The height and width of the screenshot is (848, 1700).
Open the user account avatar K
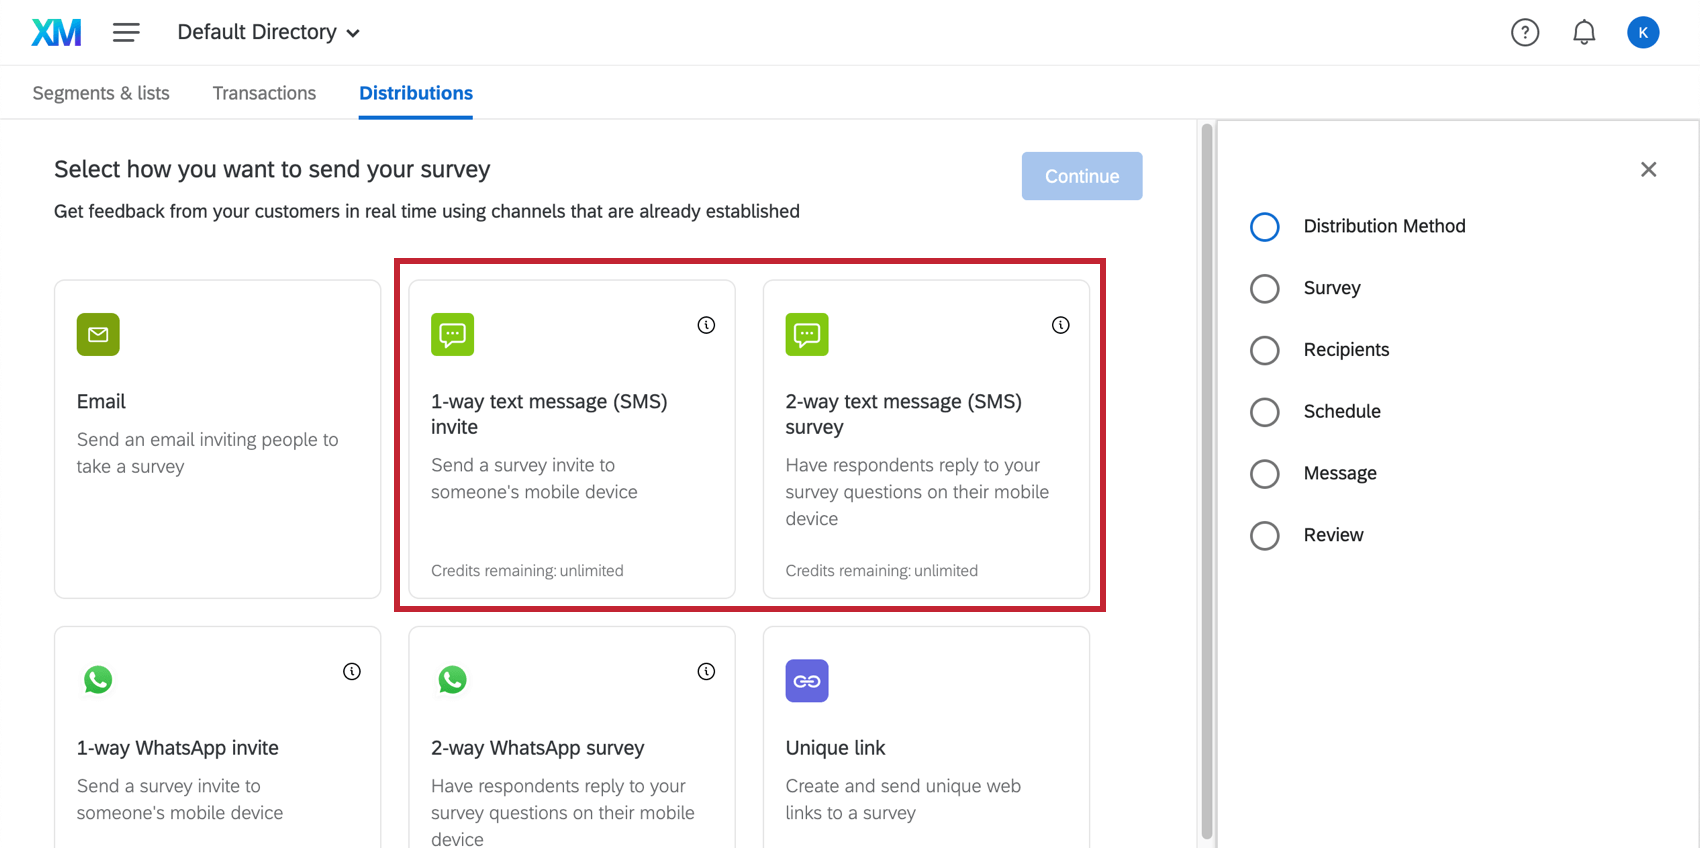click(1642, 33)
